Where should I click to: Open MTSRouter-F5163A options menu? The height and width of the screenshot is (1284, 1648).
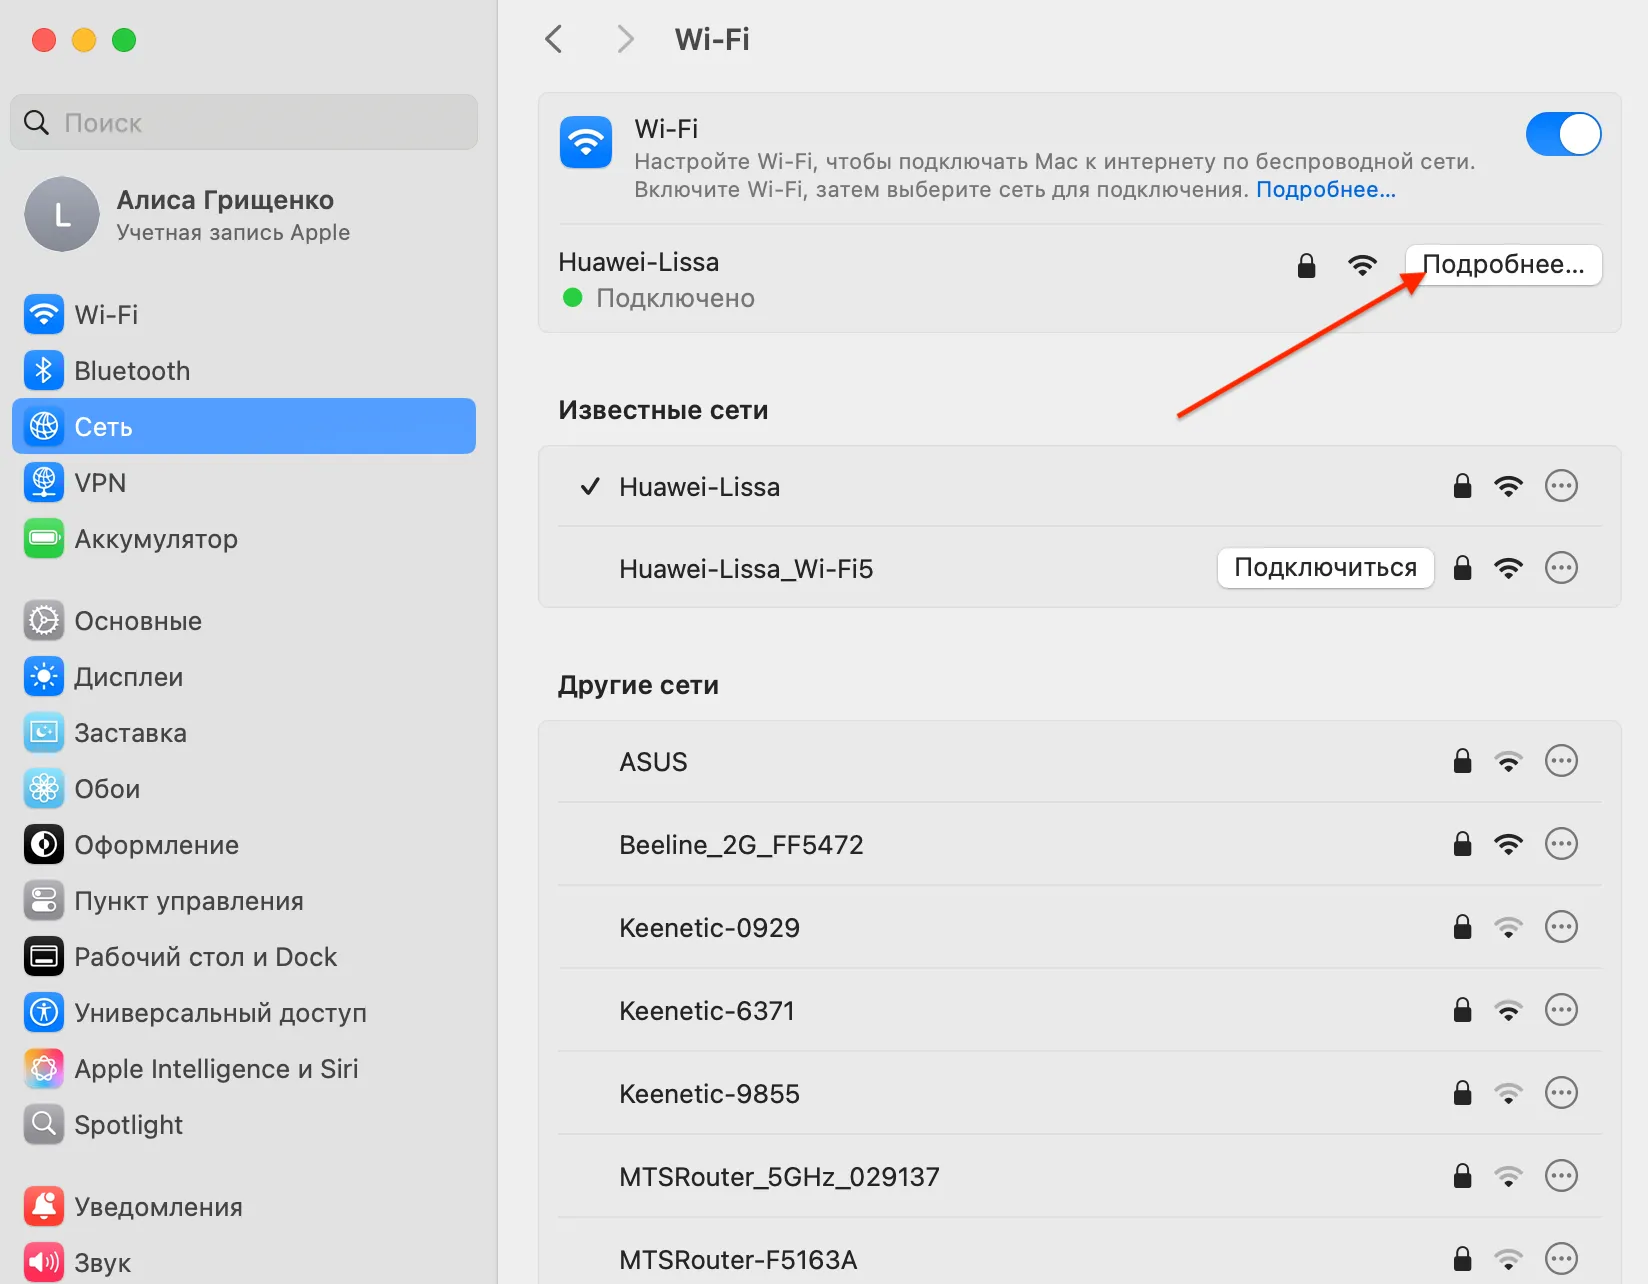1561,1259
